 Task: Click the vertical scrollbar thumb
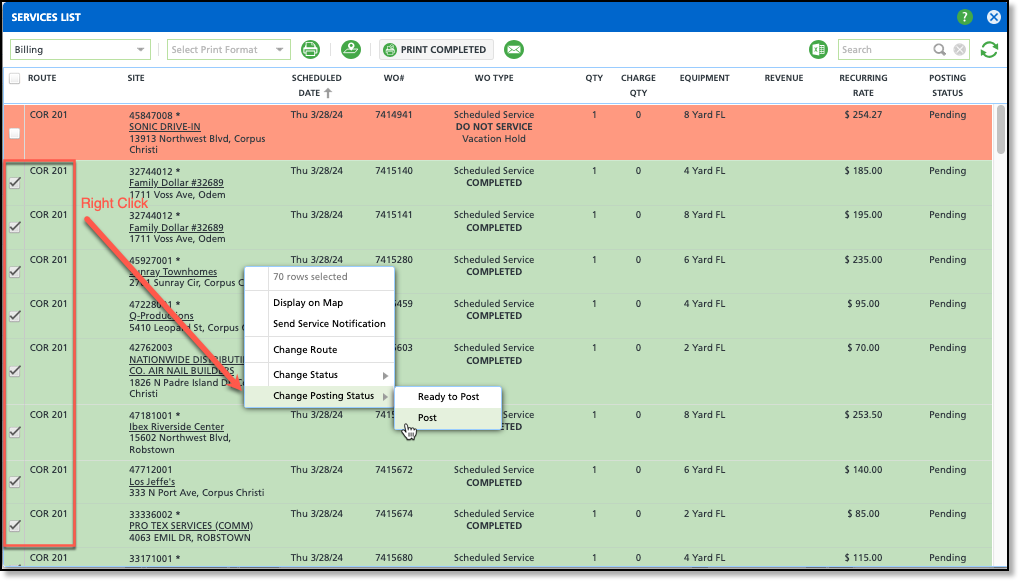1001,130
